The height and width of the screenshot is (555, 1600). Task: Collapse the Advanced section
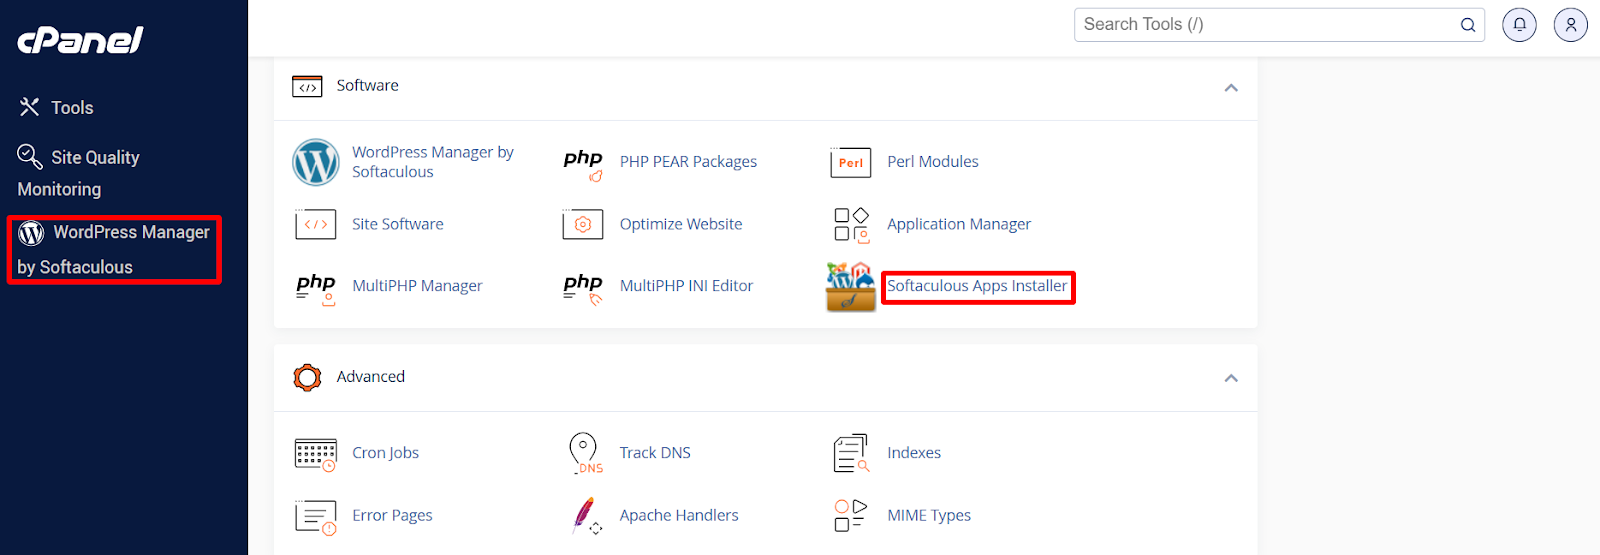coord(1231,378)
